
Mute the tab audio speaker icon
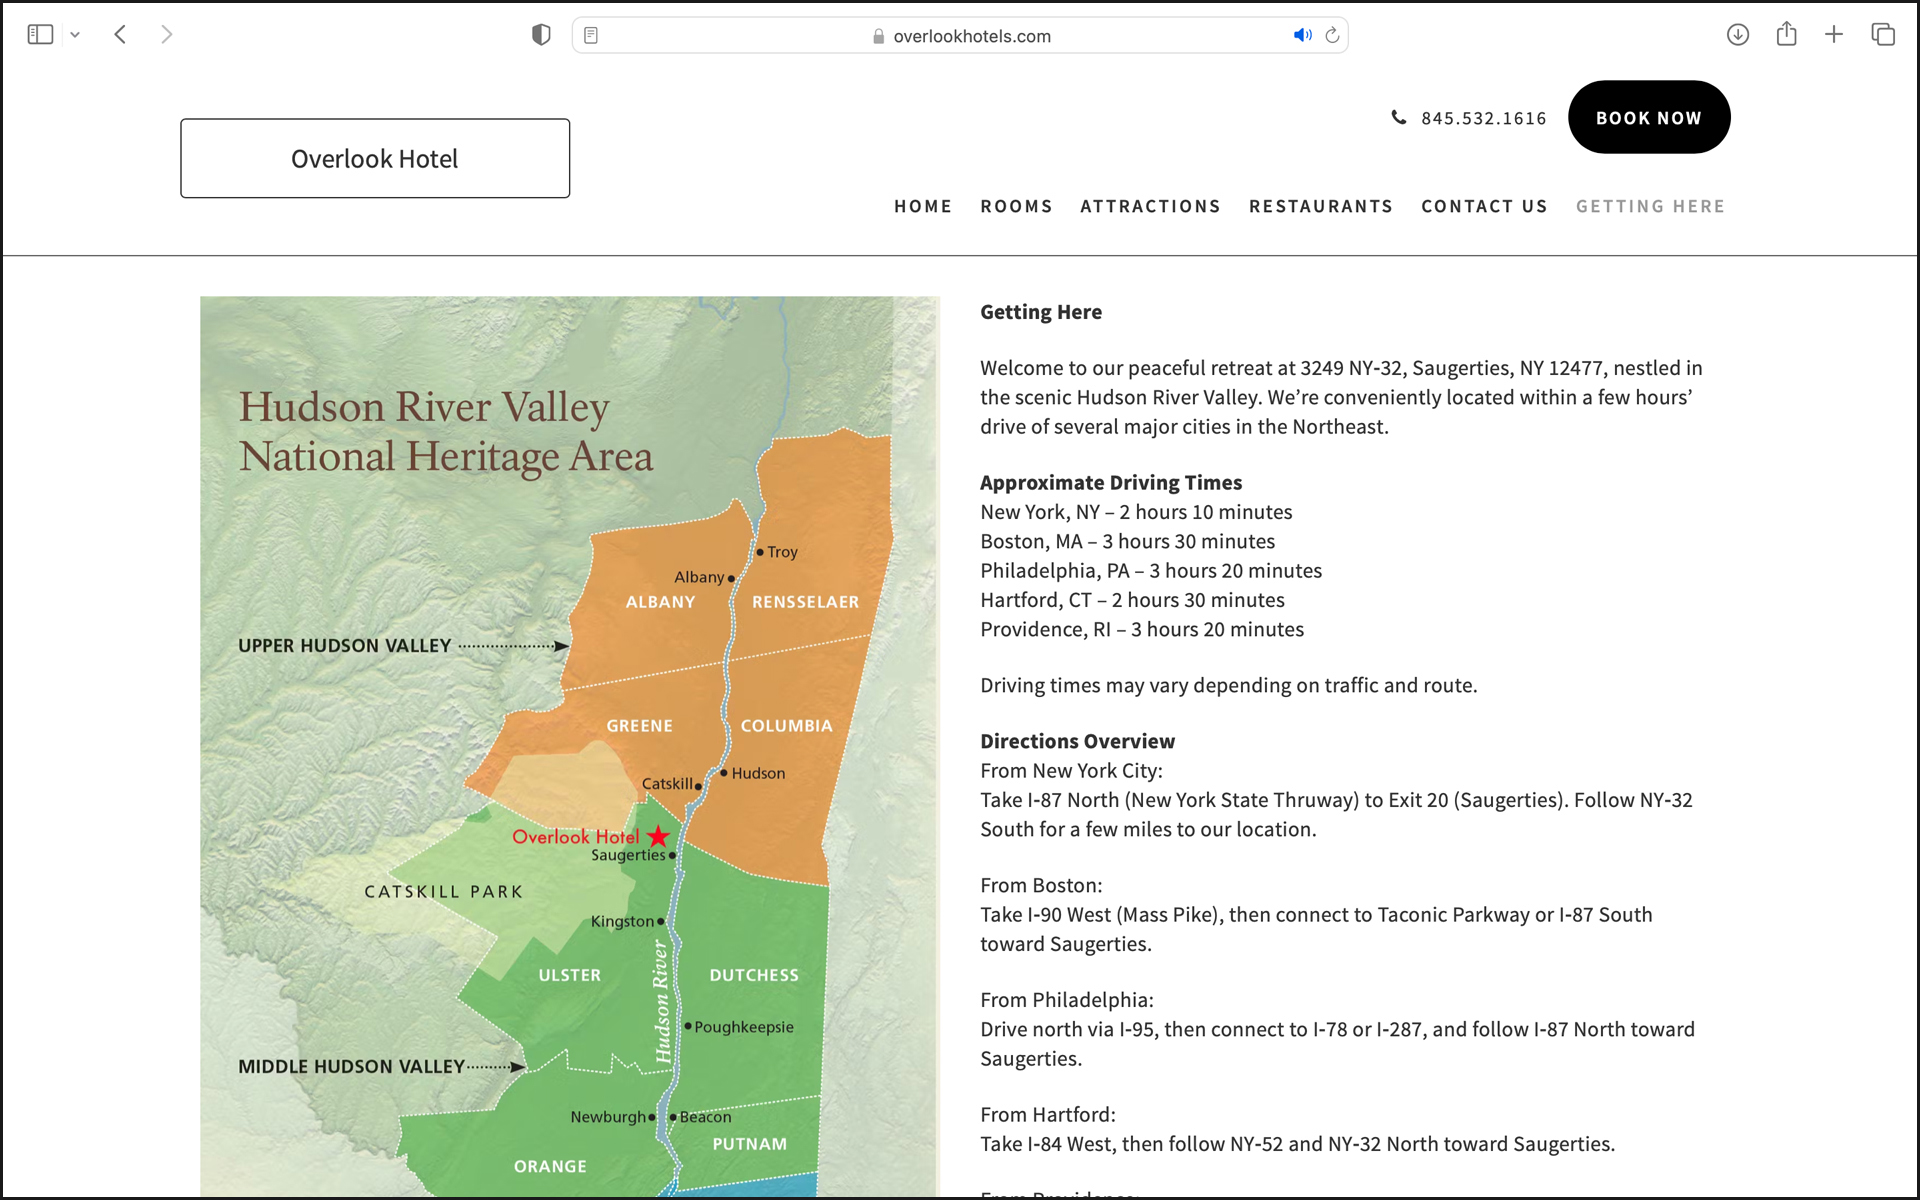click(x=1302, y=35)
